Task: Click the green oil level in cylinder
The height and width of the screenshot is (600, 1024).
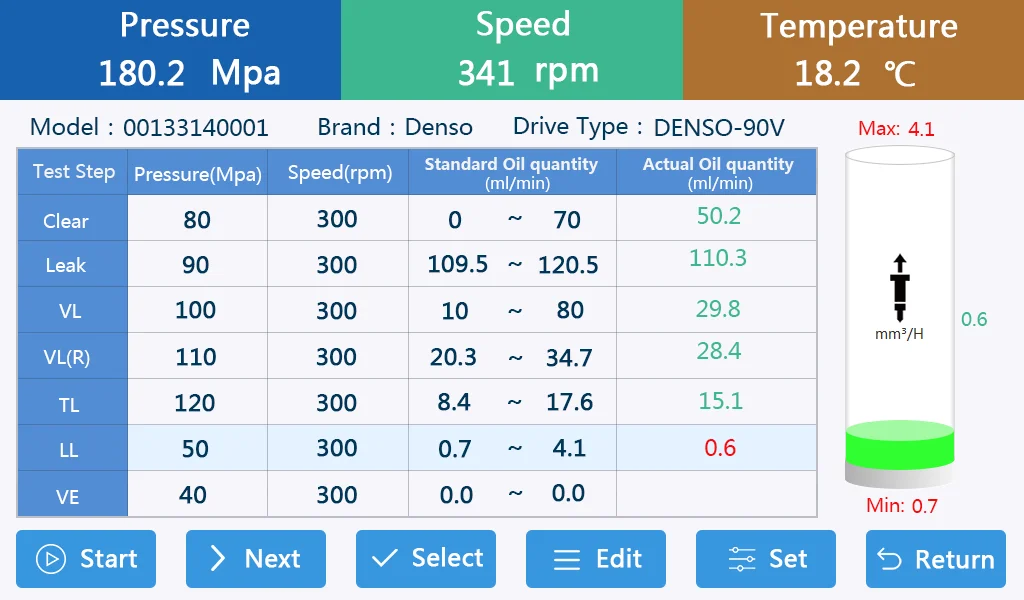Action: tap(900, 445)
